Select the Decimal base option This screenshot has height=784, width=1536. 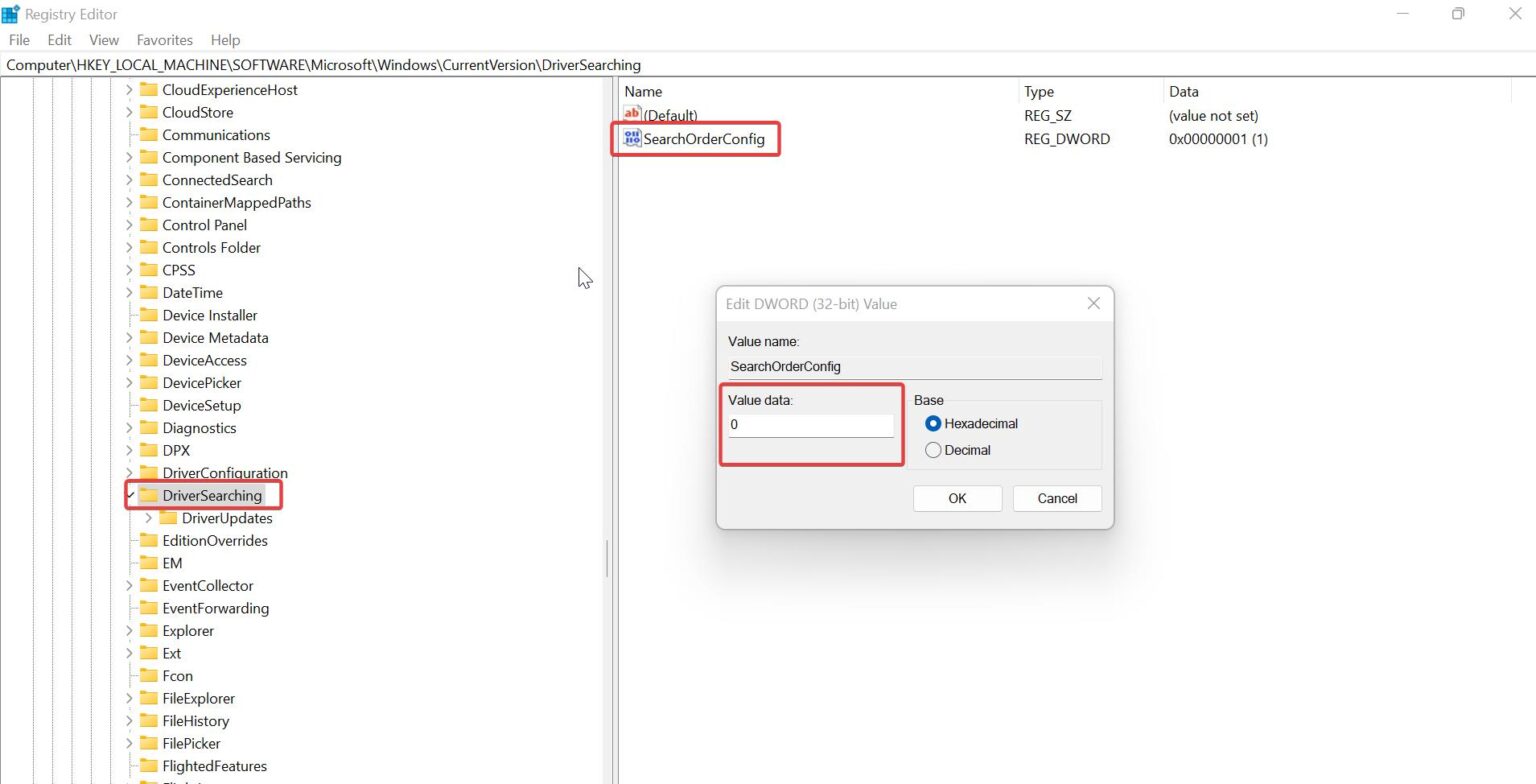coord(933,450)
